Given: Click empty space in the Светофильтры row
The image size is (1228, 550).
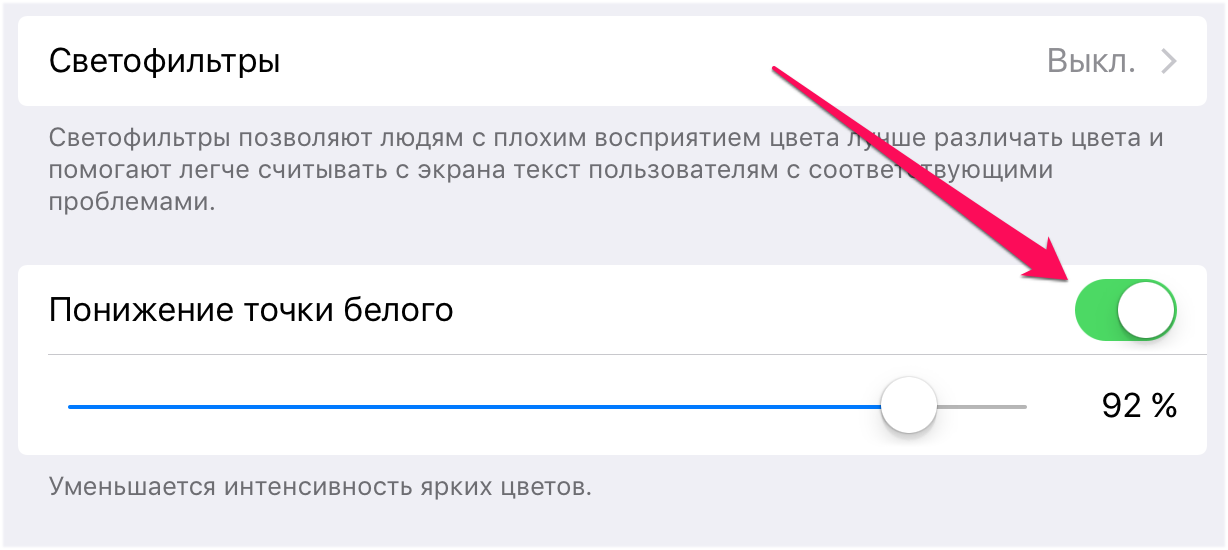Looking at the screenshot, I should click(x=650, y=62).
